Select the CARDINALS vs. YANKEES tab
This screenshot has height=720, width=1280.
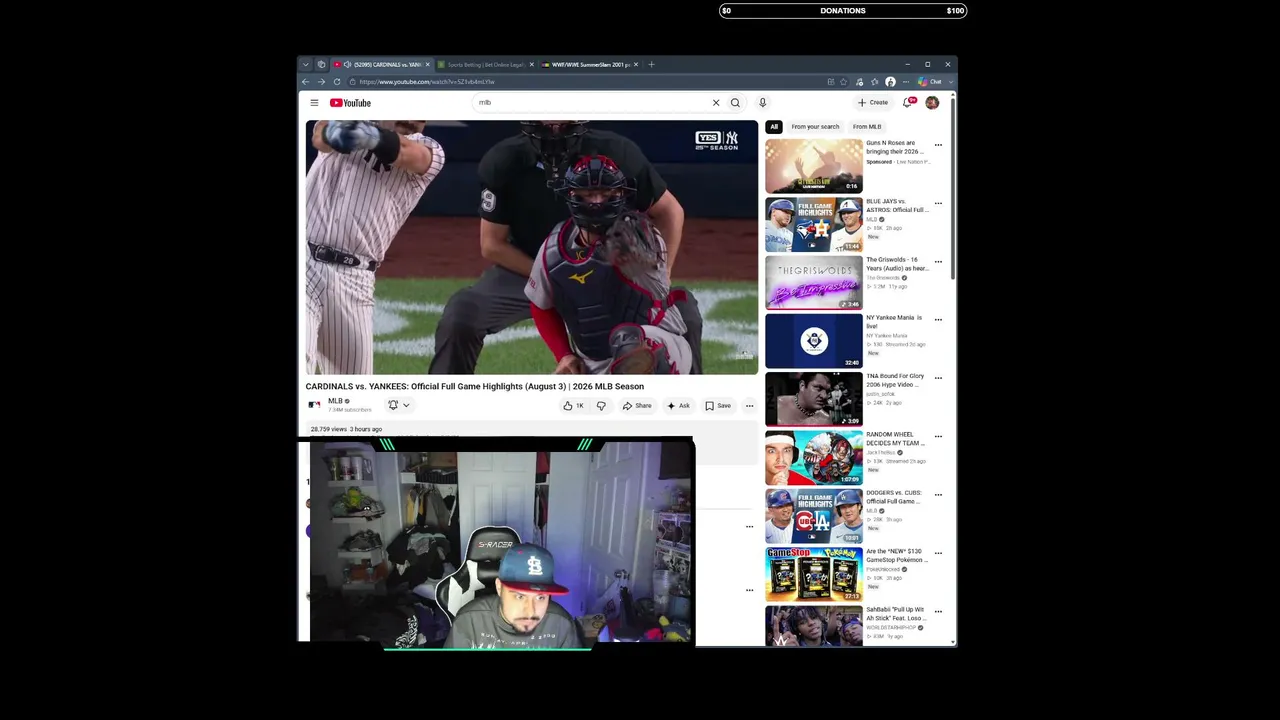tap(380, 65)
